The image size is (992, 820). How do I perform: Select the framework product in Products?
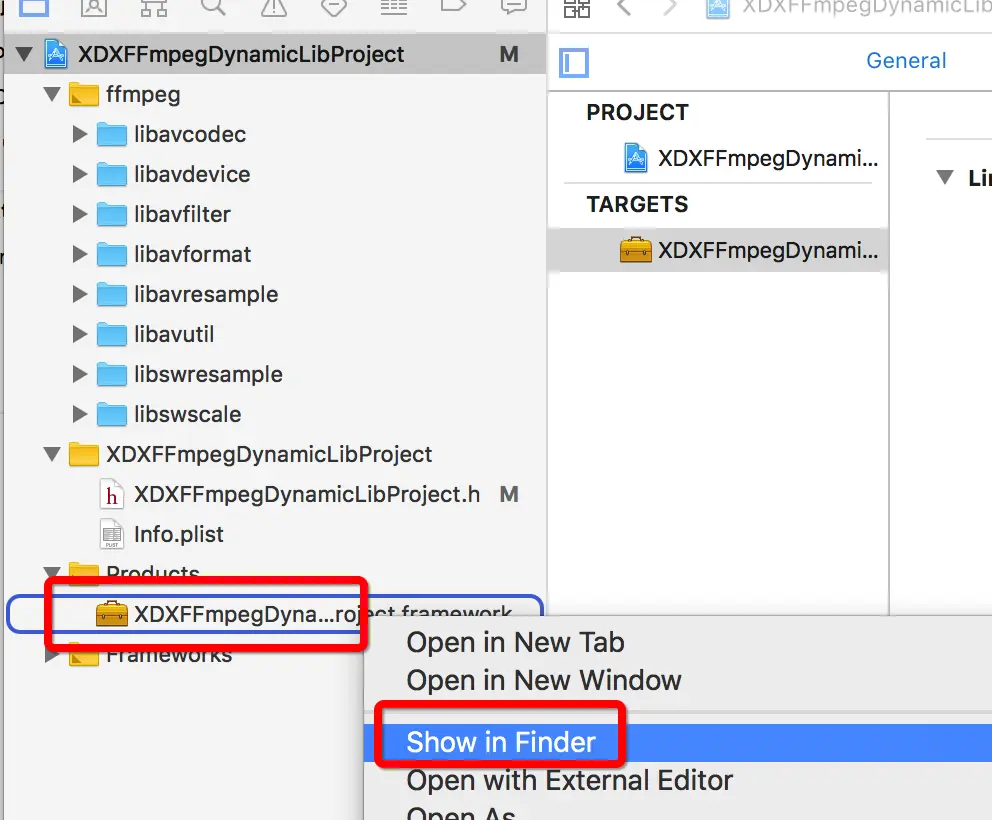click(275, 614)
